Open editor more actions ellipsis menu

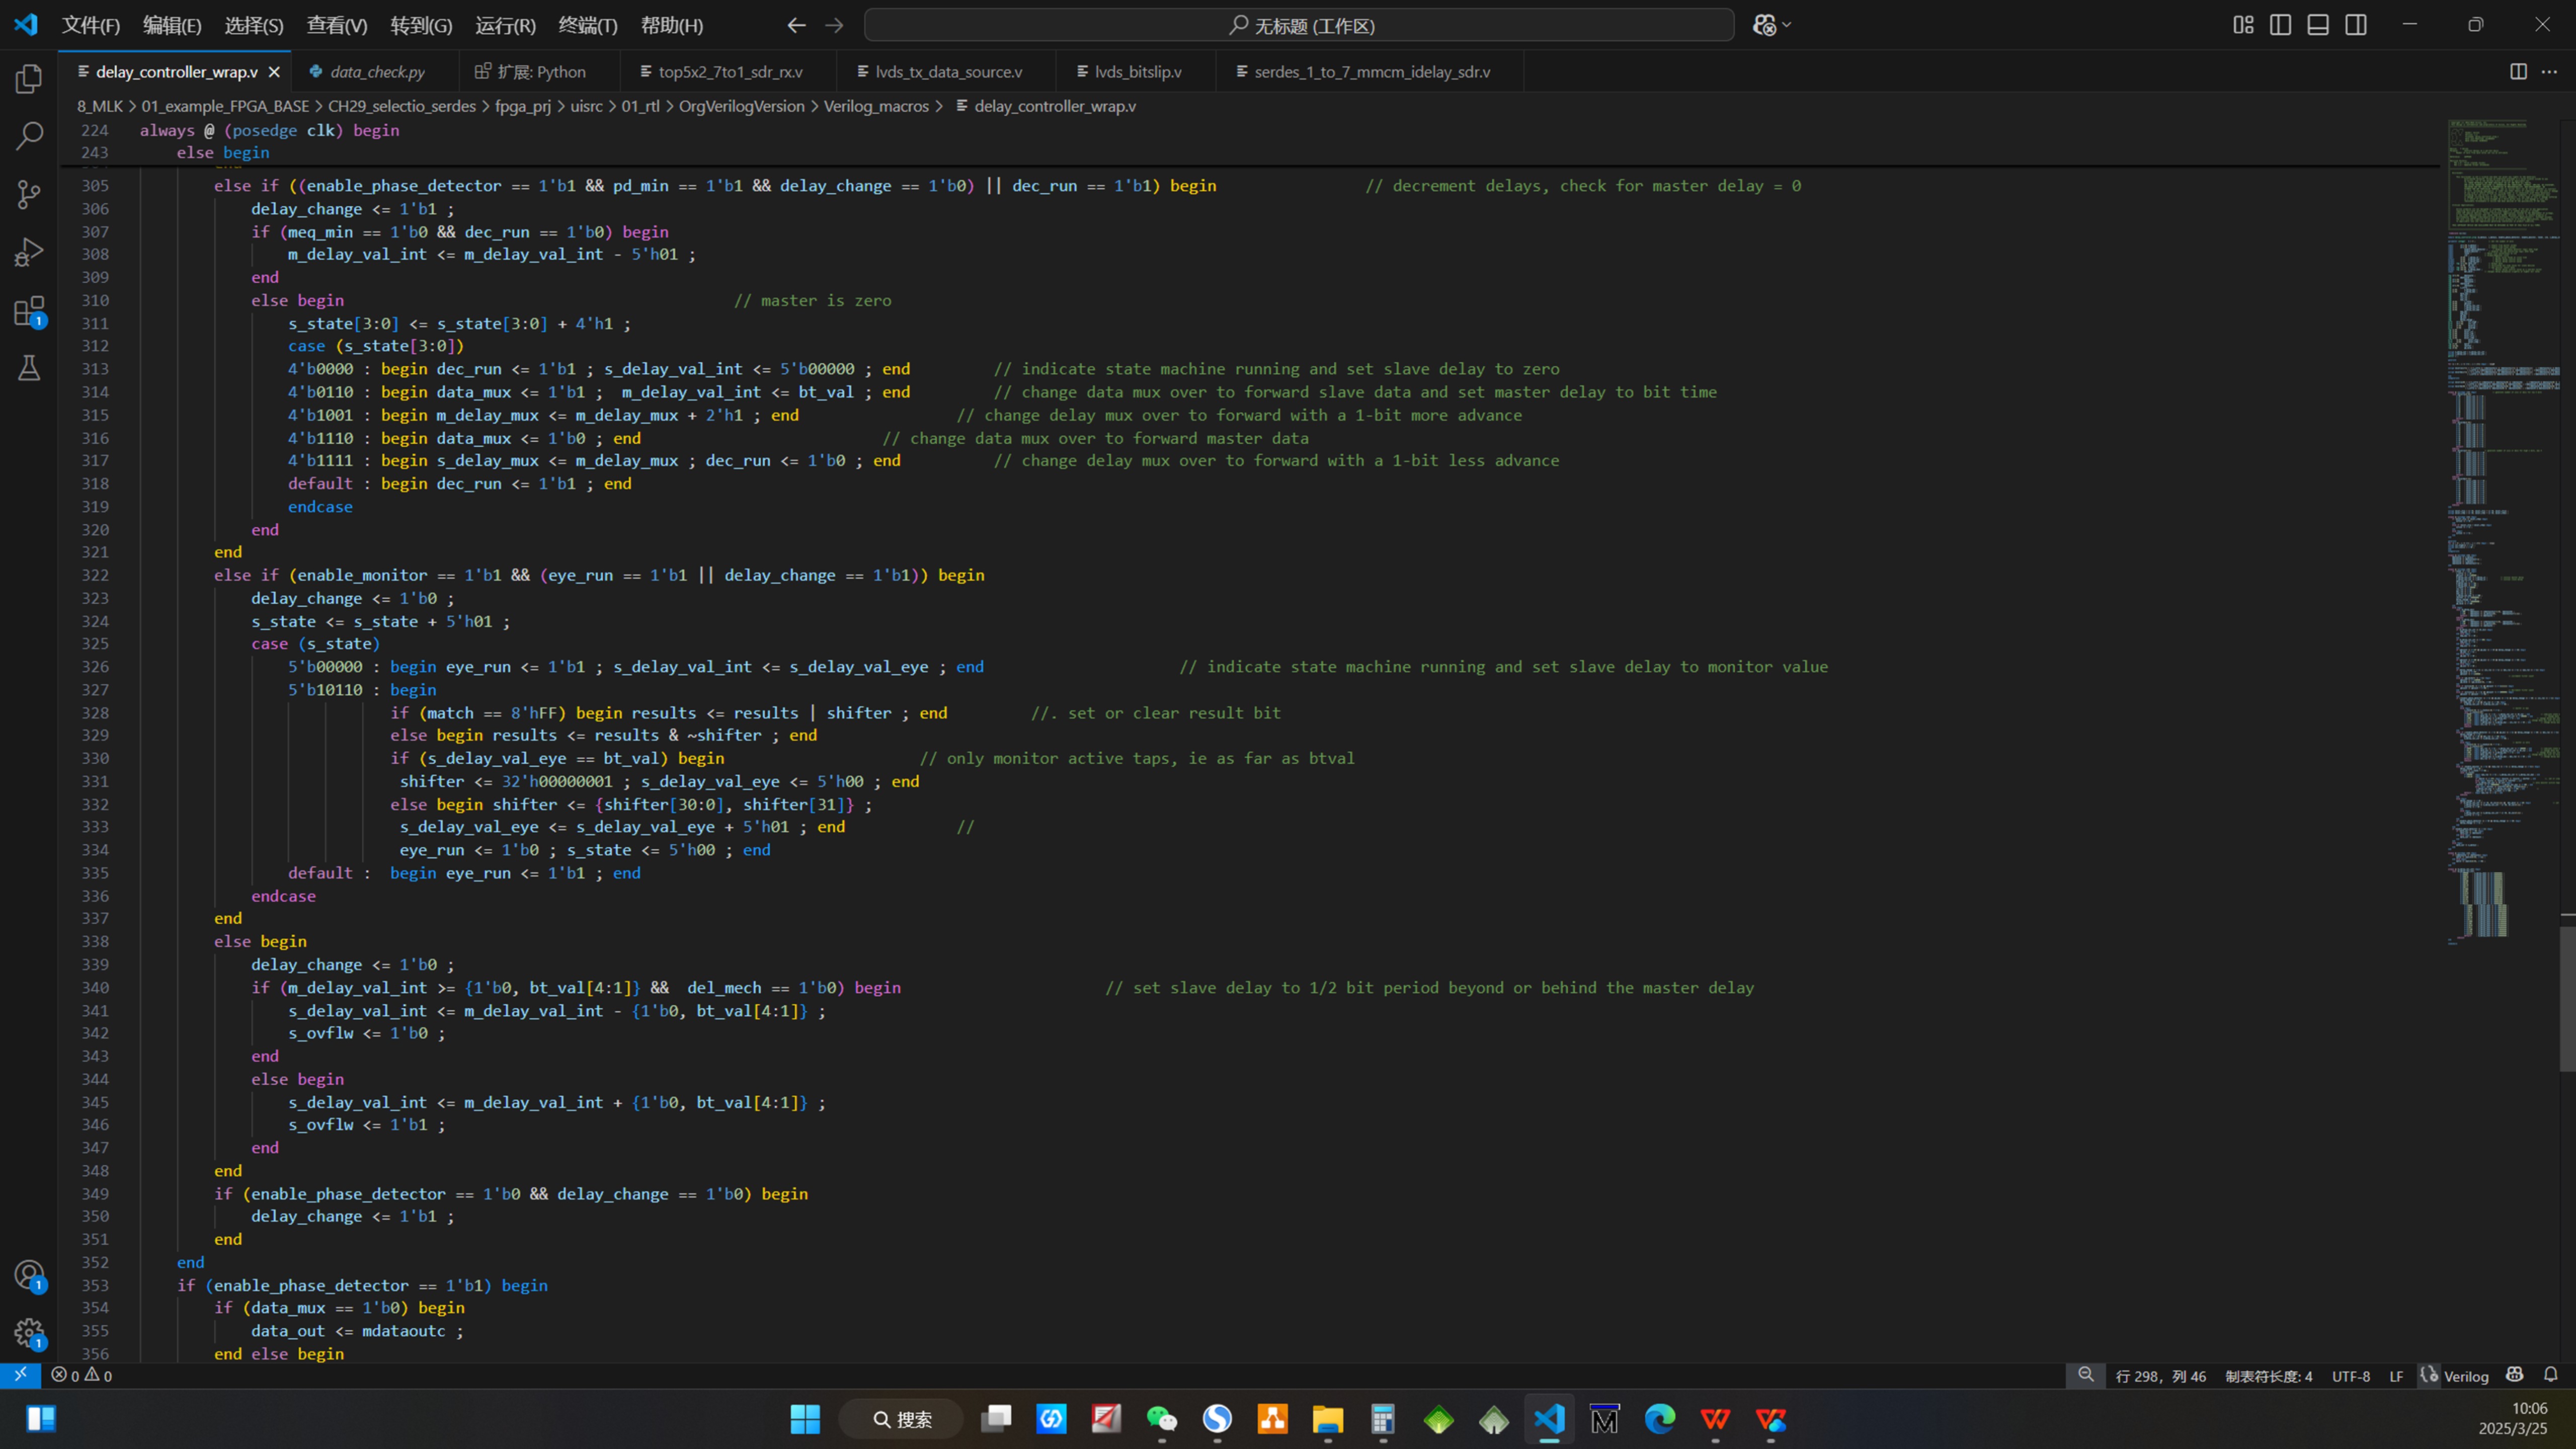[2549, 72]
